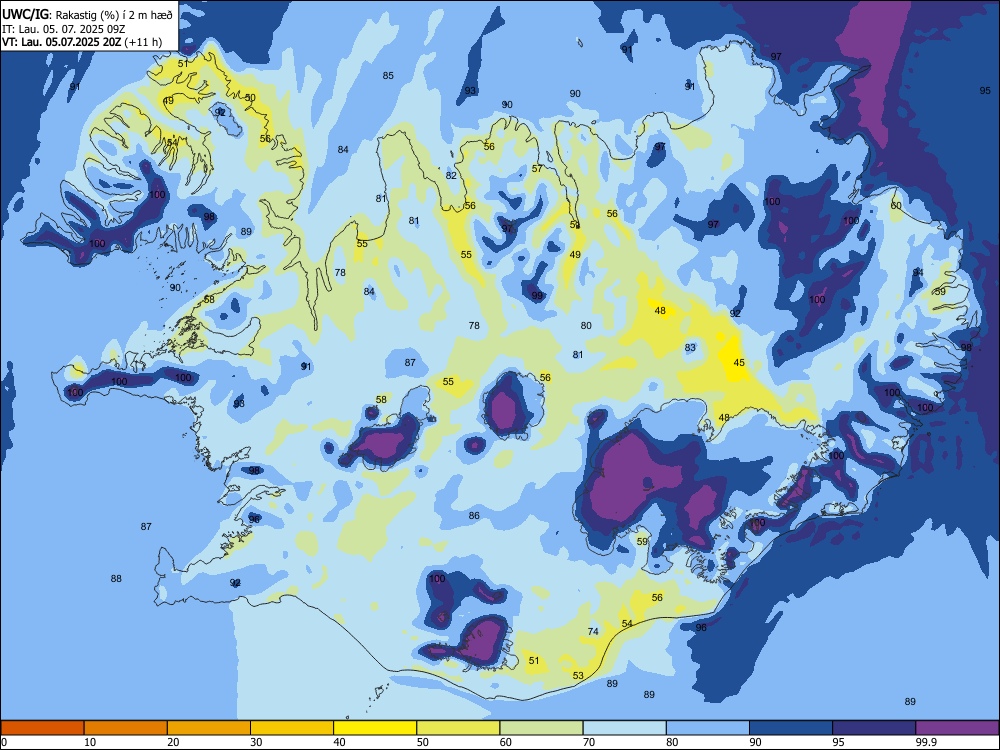Click the medium blue 80-90 legend swatch
The image size is (1000, 750).
pos(707,728)
